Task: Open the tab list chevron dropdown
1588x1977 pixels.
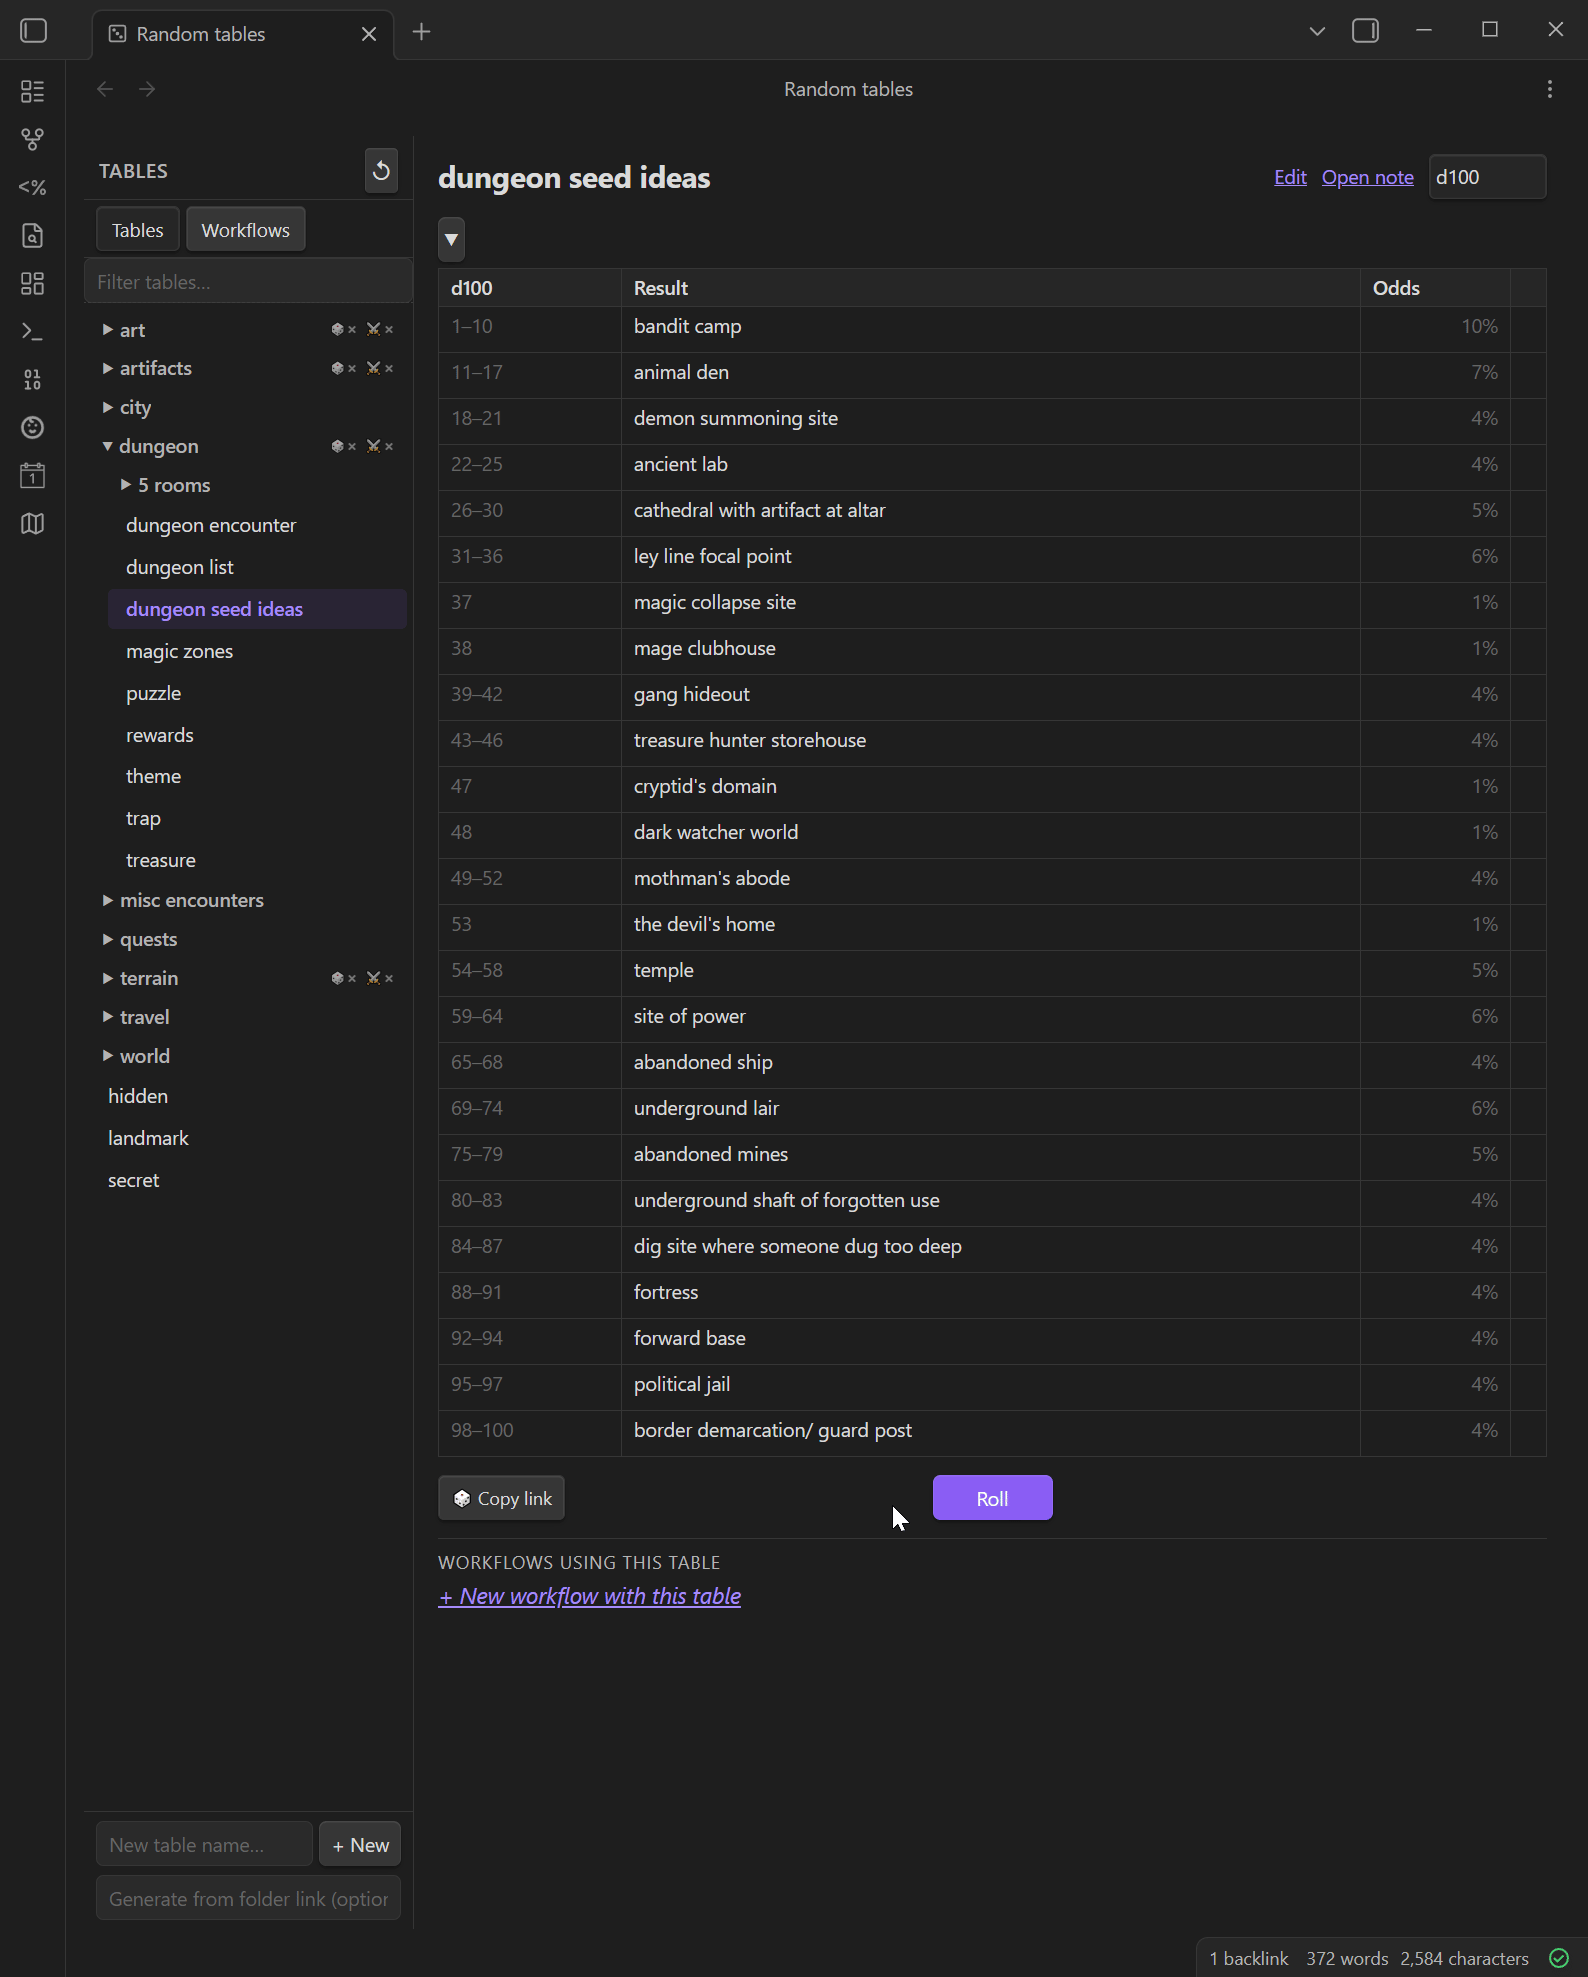Action: (1317, 31)
